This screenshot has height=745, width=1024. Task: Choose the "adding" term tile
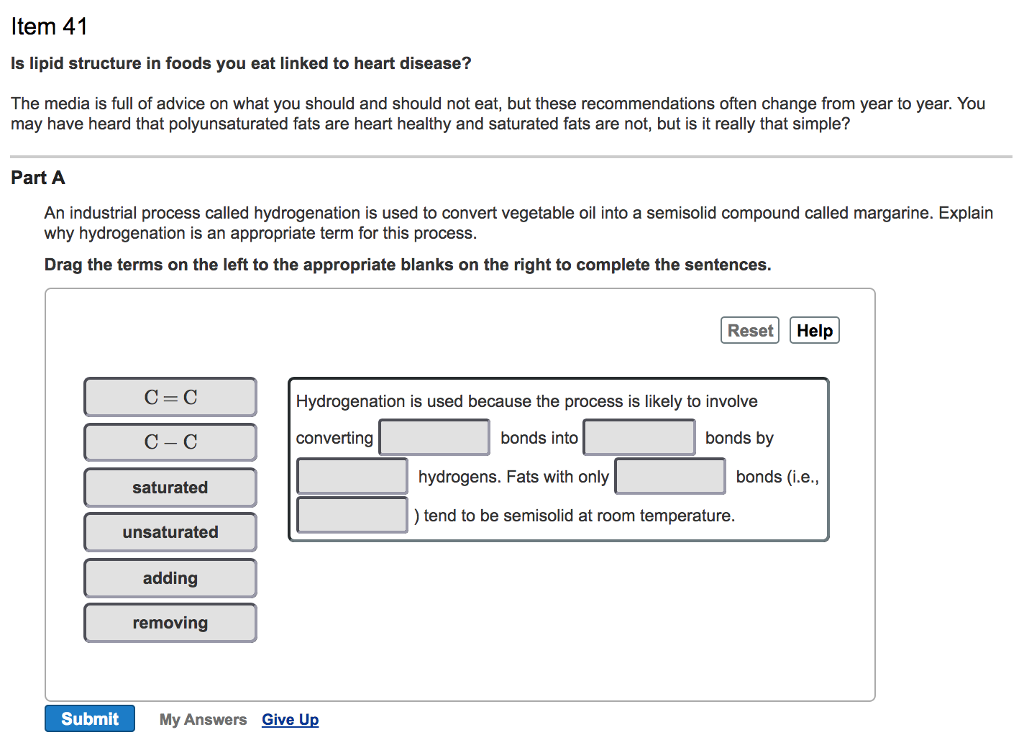pos(170,578)
